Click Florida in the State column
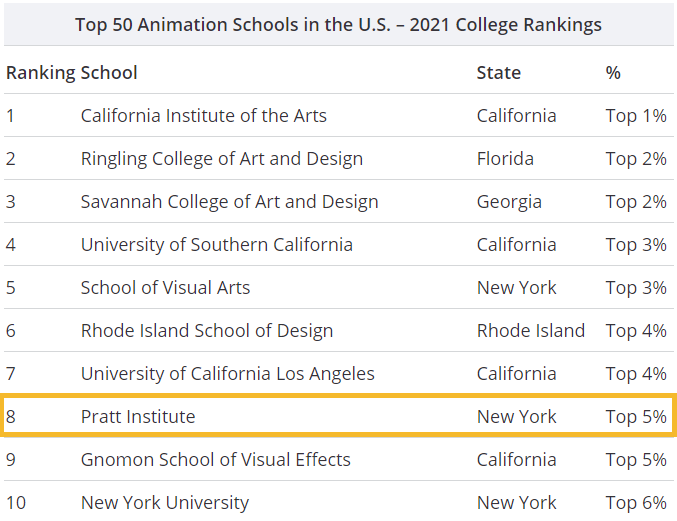 coord(505,159)
